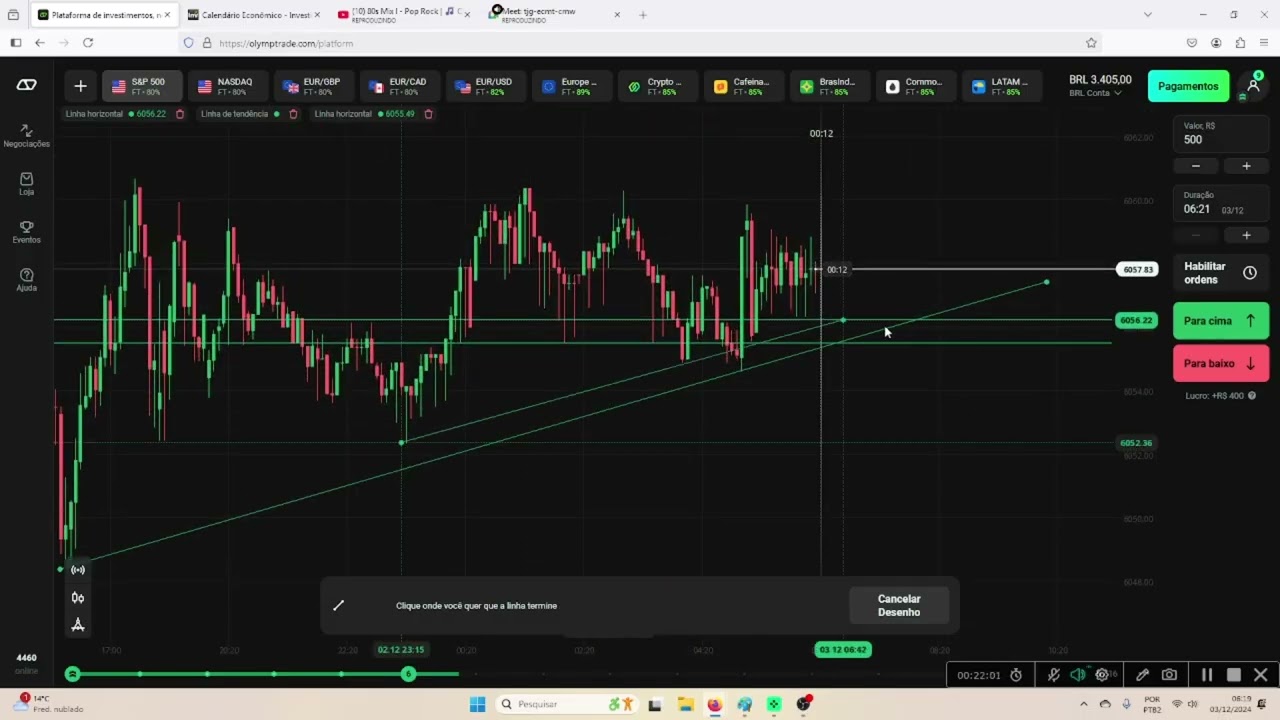
Task: Delete the Linha de tendência drawing
Action: [293, 114]
